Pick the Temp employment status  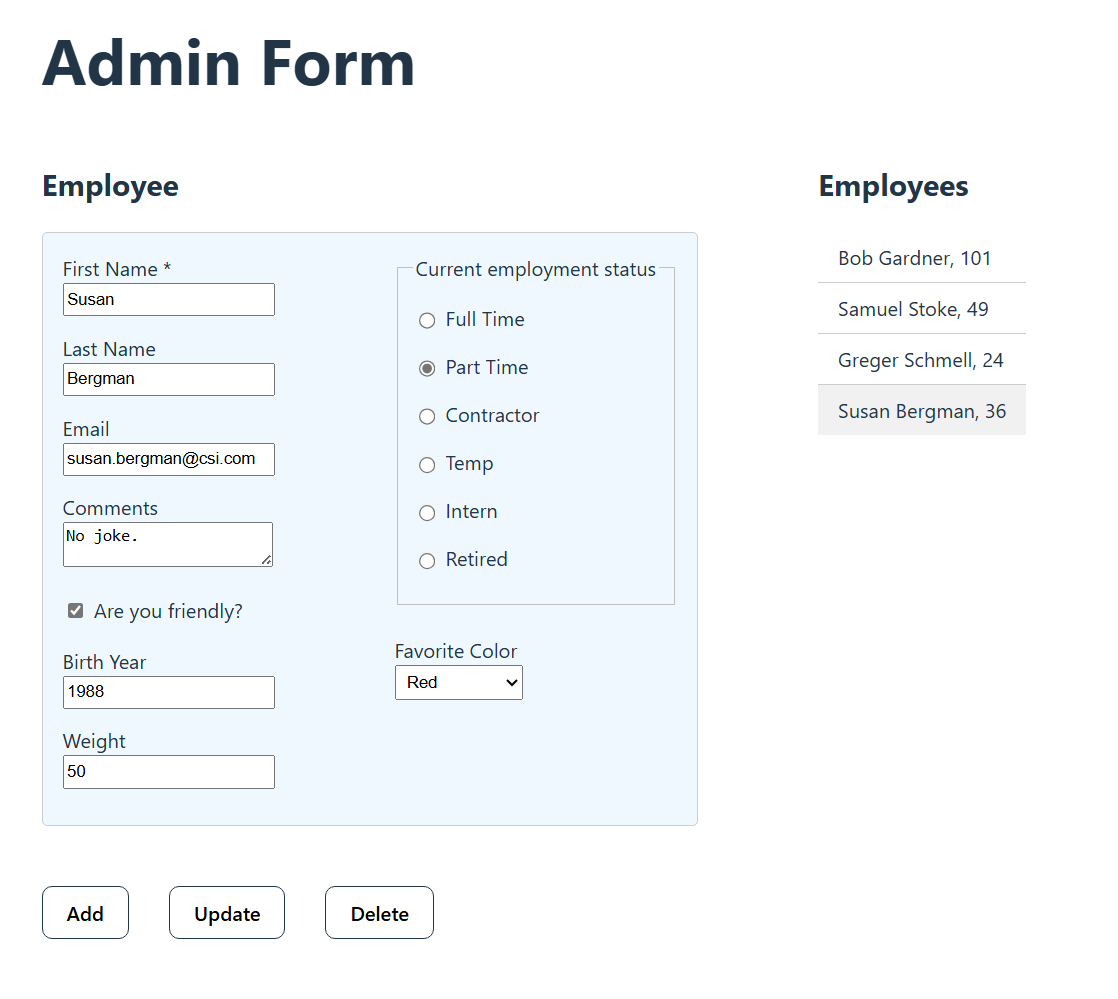point(427,464)
